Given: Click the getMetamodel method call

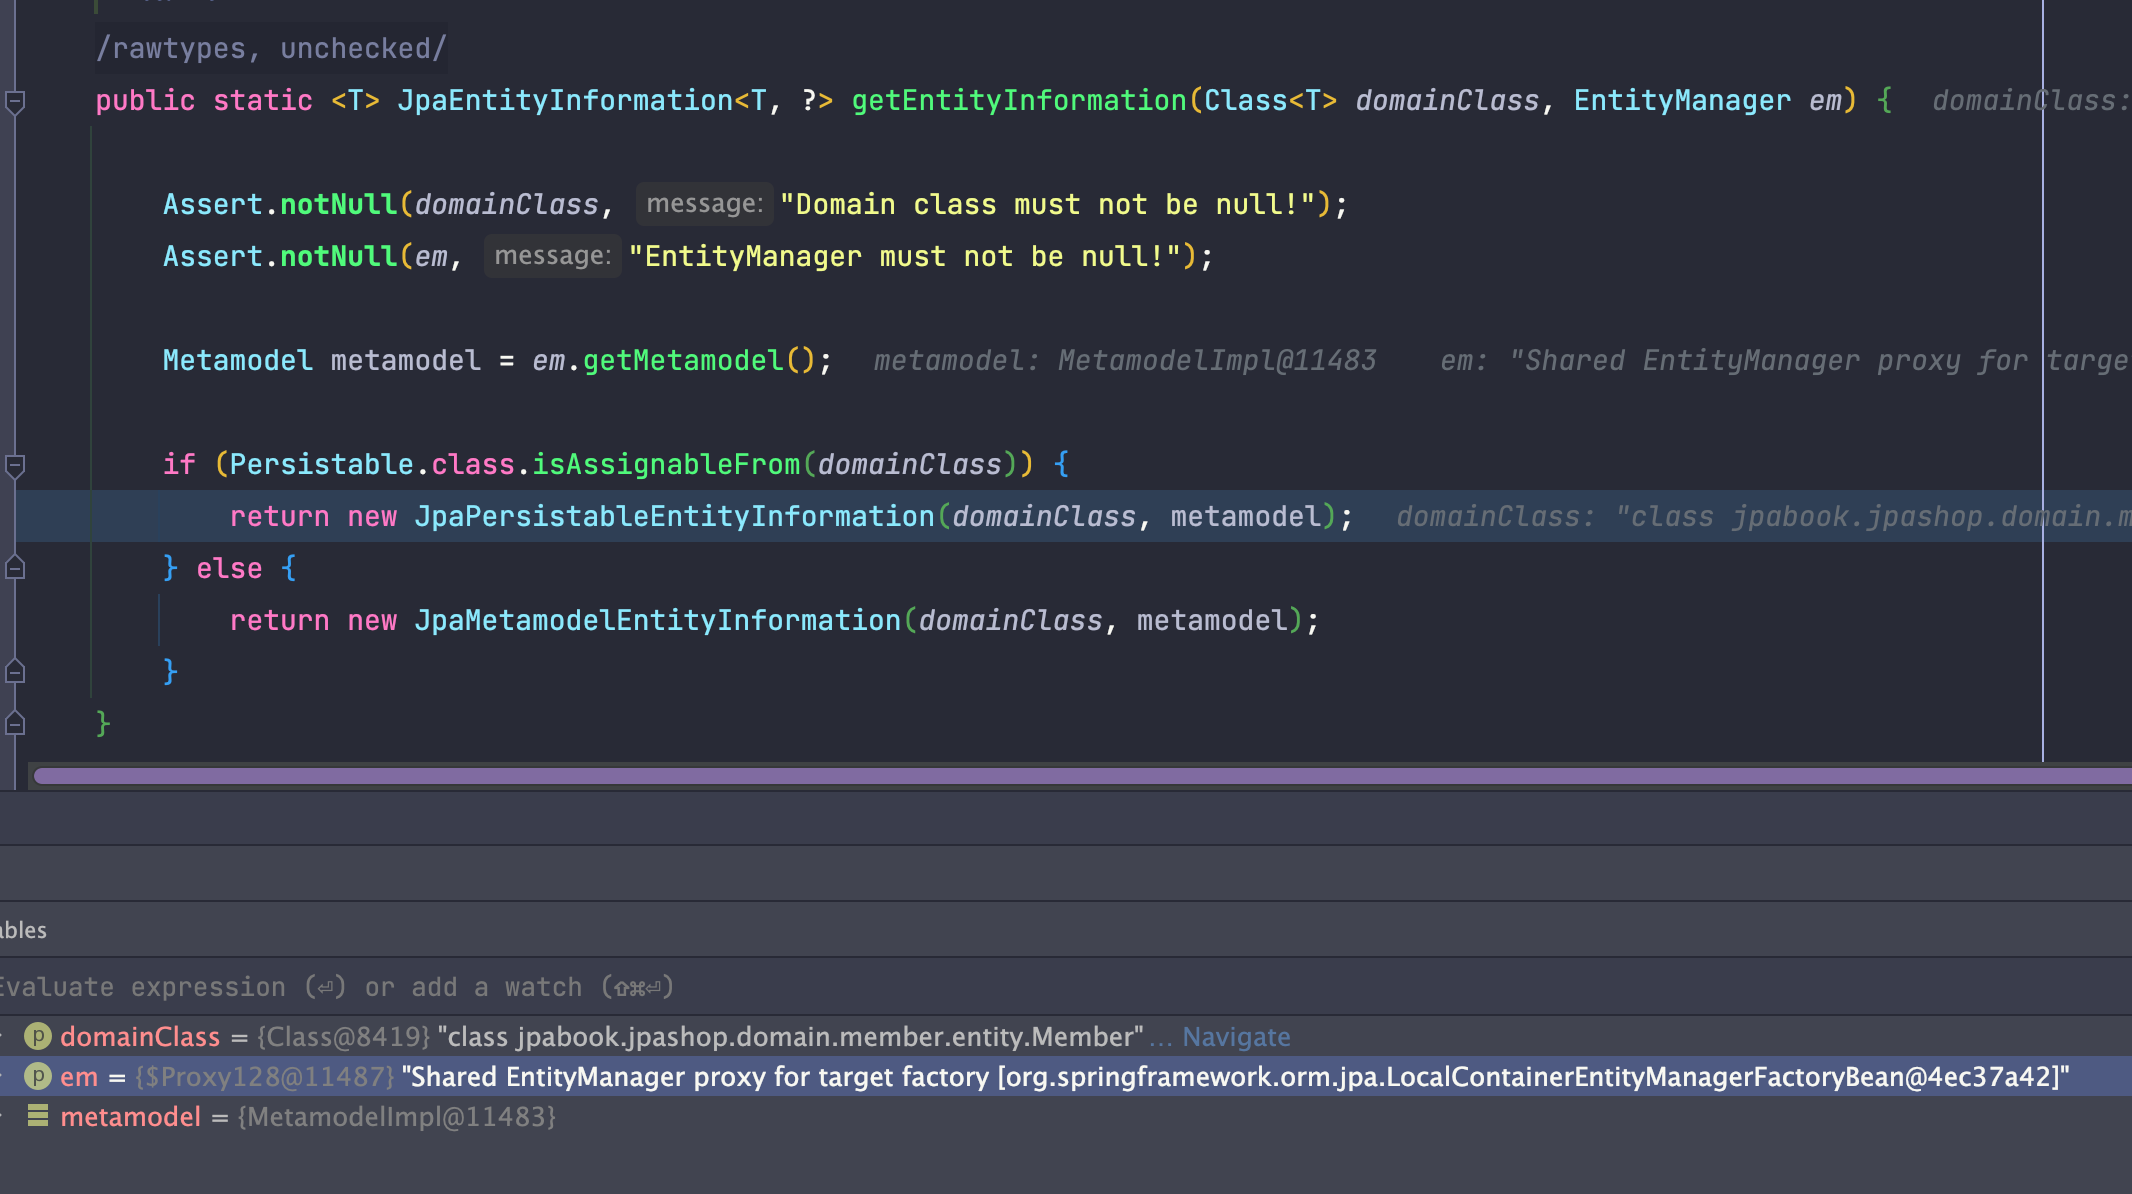Looking at the screenshot, I should click(683, 360).
